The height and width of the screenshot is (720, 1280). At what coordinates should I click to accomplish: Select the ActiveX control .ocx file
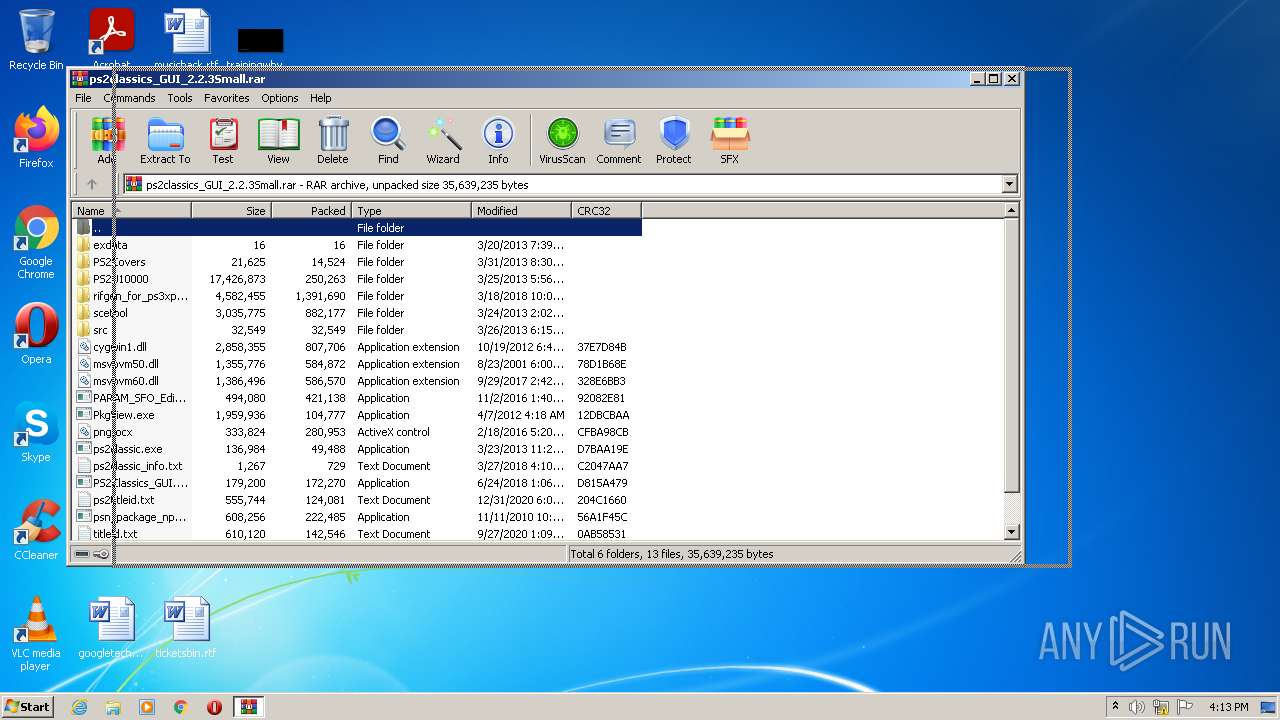pos(357,432)
